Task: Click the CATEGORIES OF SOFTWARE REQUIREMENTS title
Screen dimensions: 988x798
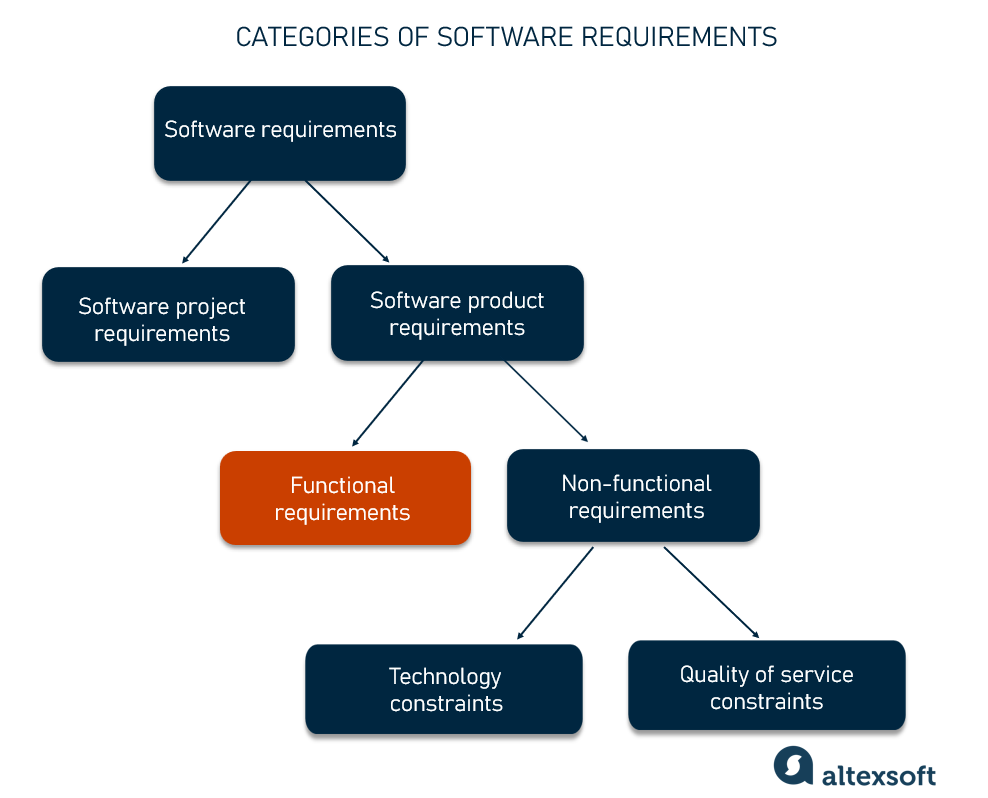Action: click(x=506, y=36)
